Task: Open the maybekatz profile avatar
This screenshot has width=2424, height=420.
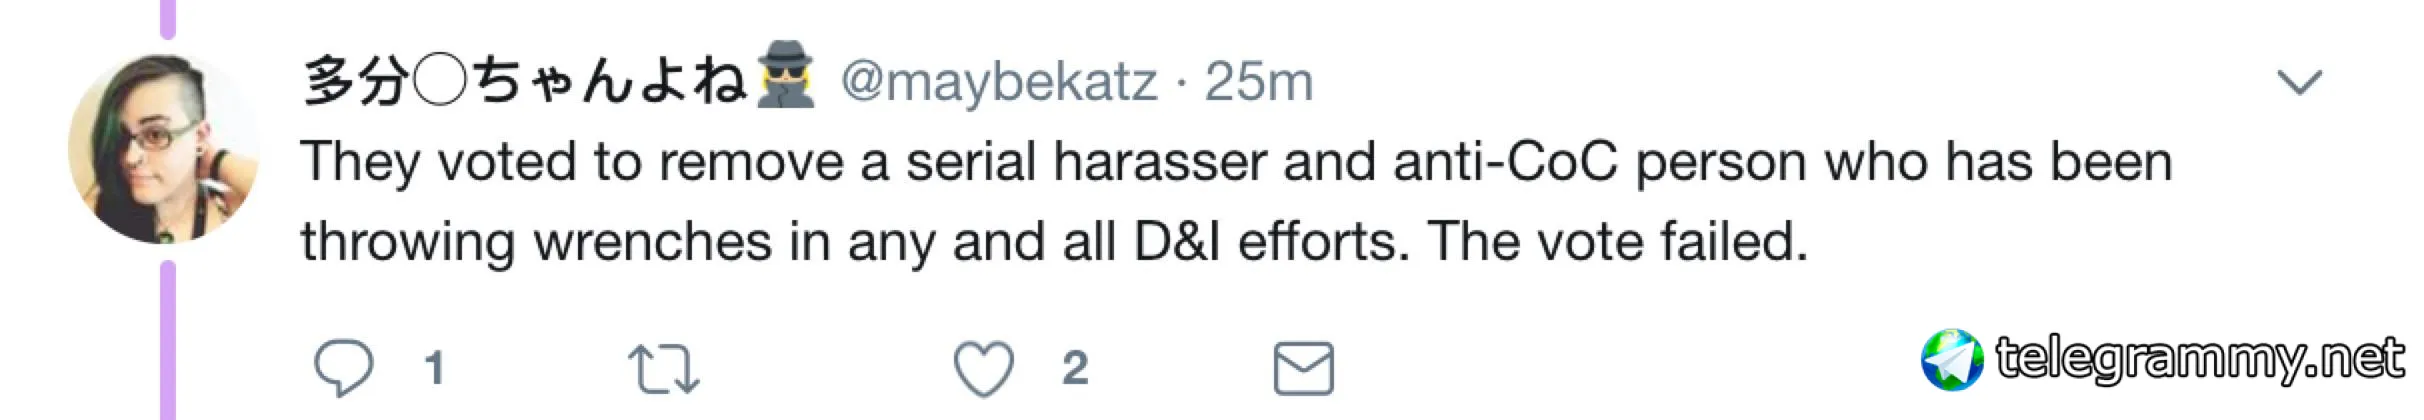Action: click(x=164, y=149)
